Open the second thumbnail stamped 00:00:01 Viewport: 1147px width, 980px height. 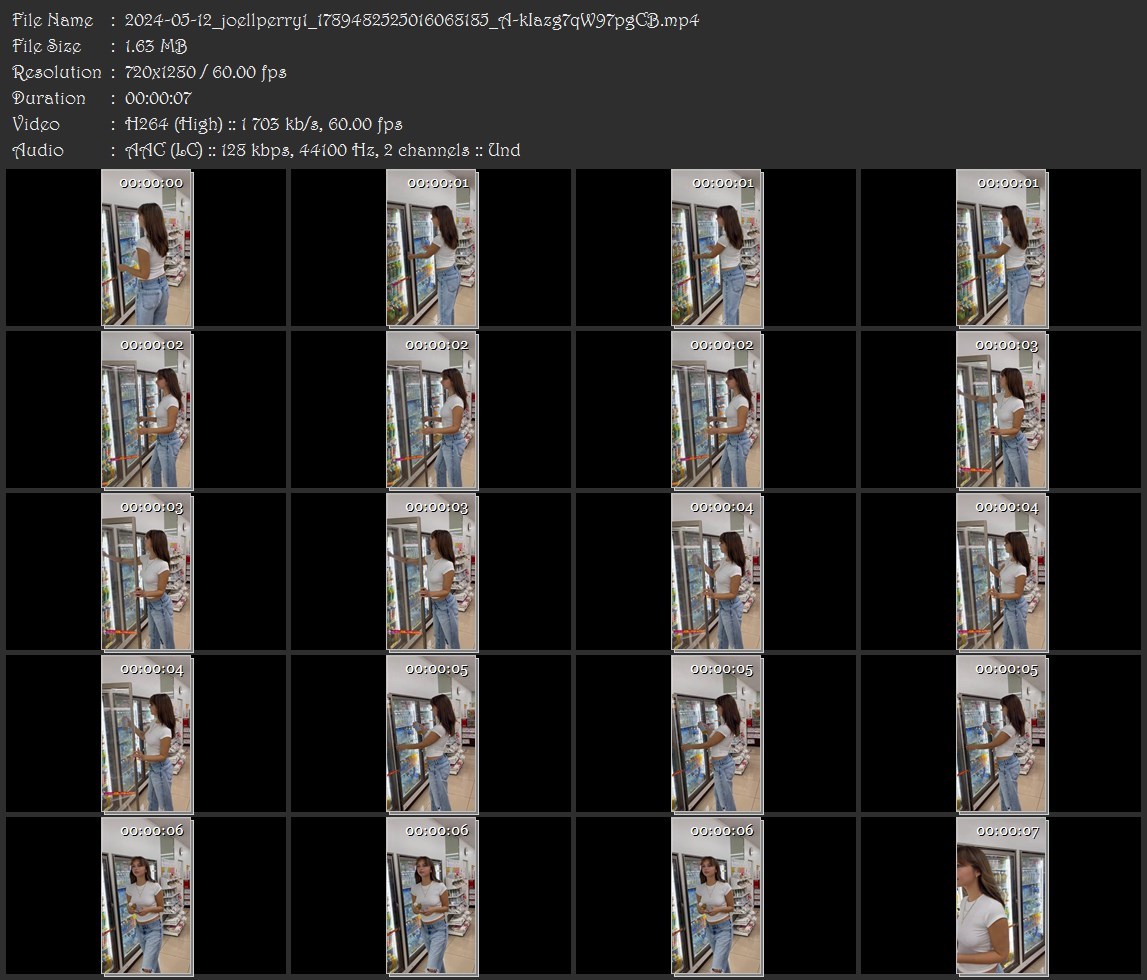[x=717, y=248]
